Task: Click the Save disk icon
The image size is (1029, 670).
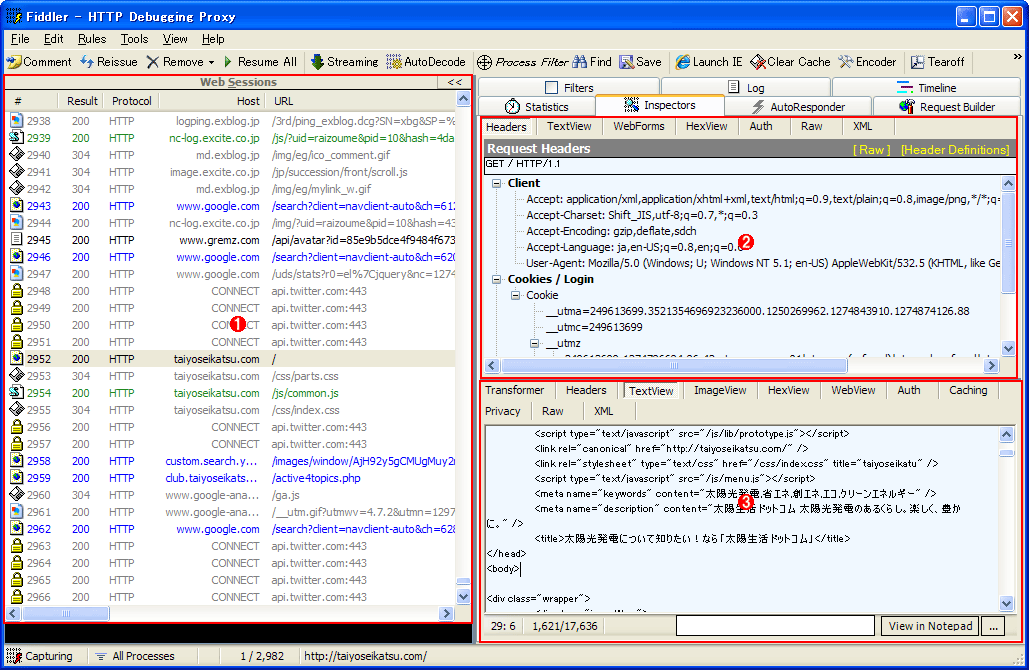Action: (x=627, y=62)
